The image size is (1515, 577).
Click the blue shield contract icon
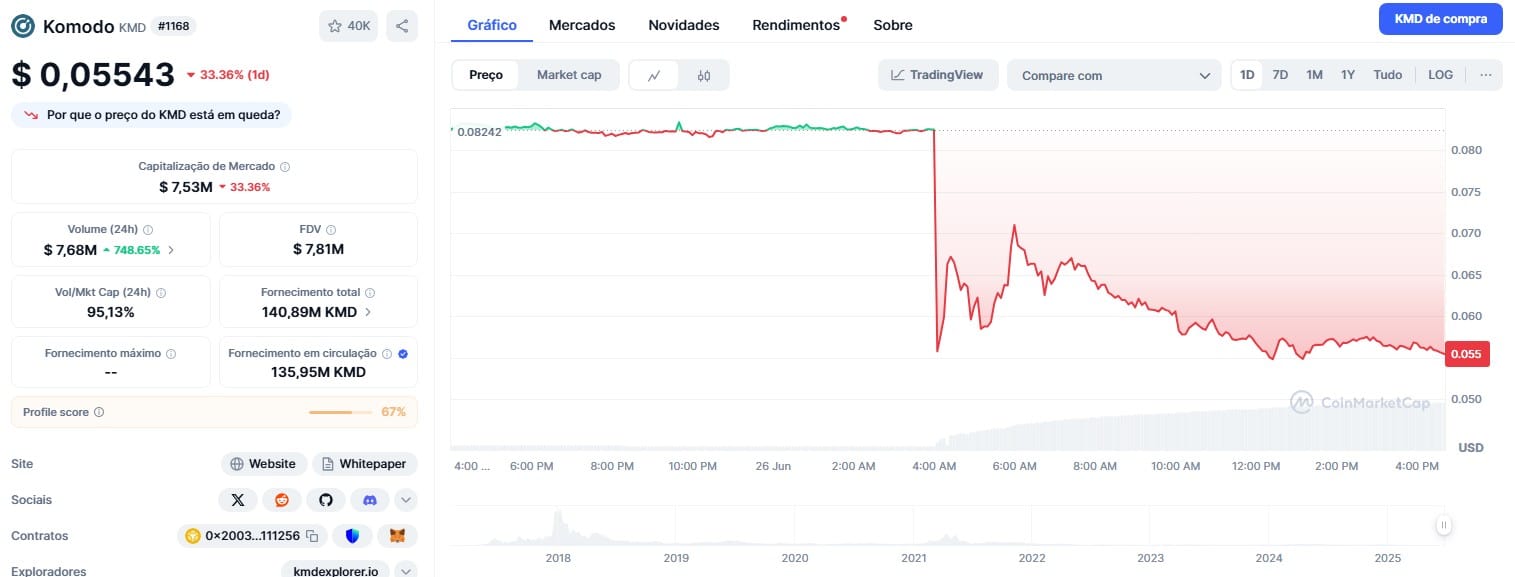(x=352, y=536)
